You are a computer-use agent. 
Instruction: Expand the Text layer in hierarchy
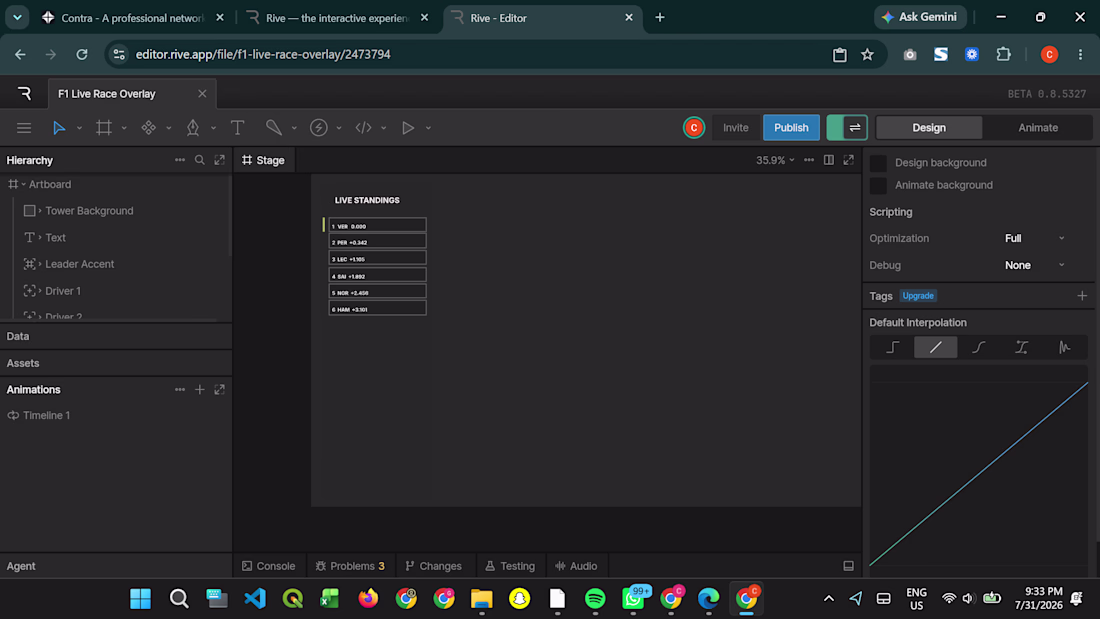tap(40, 237)
